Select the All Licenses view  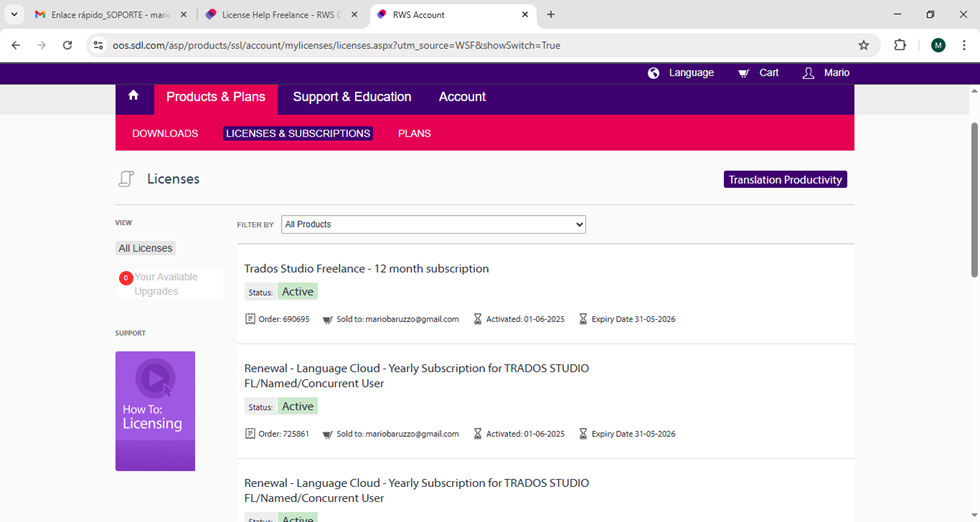(x=145, y=248)
